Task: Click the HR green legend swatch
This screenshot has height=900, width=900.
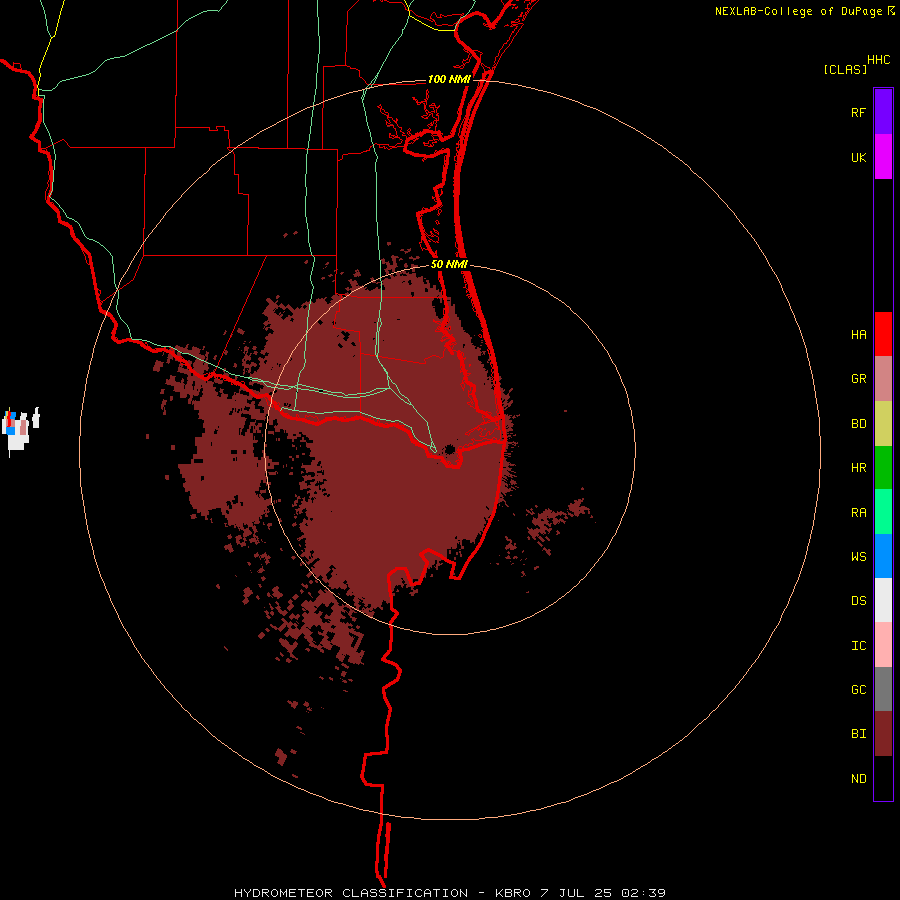Action: point(883,468)
